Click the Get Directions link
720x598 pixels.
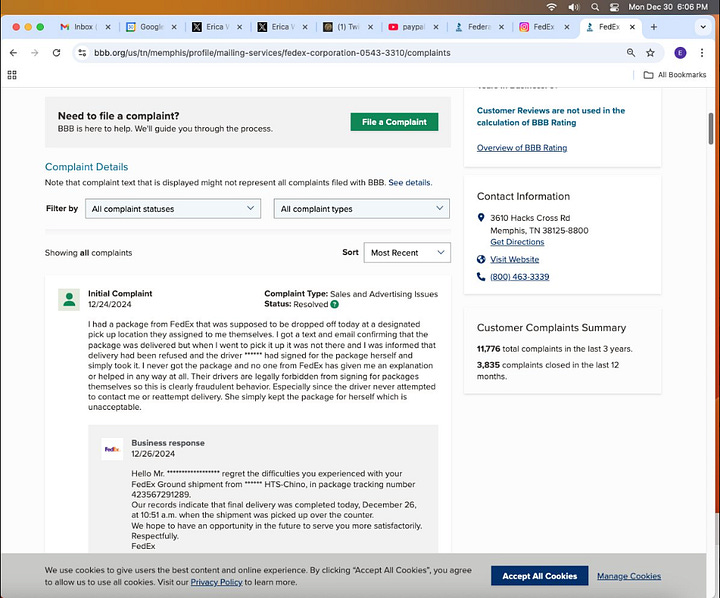tap(517, 242)
